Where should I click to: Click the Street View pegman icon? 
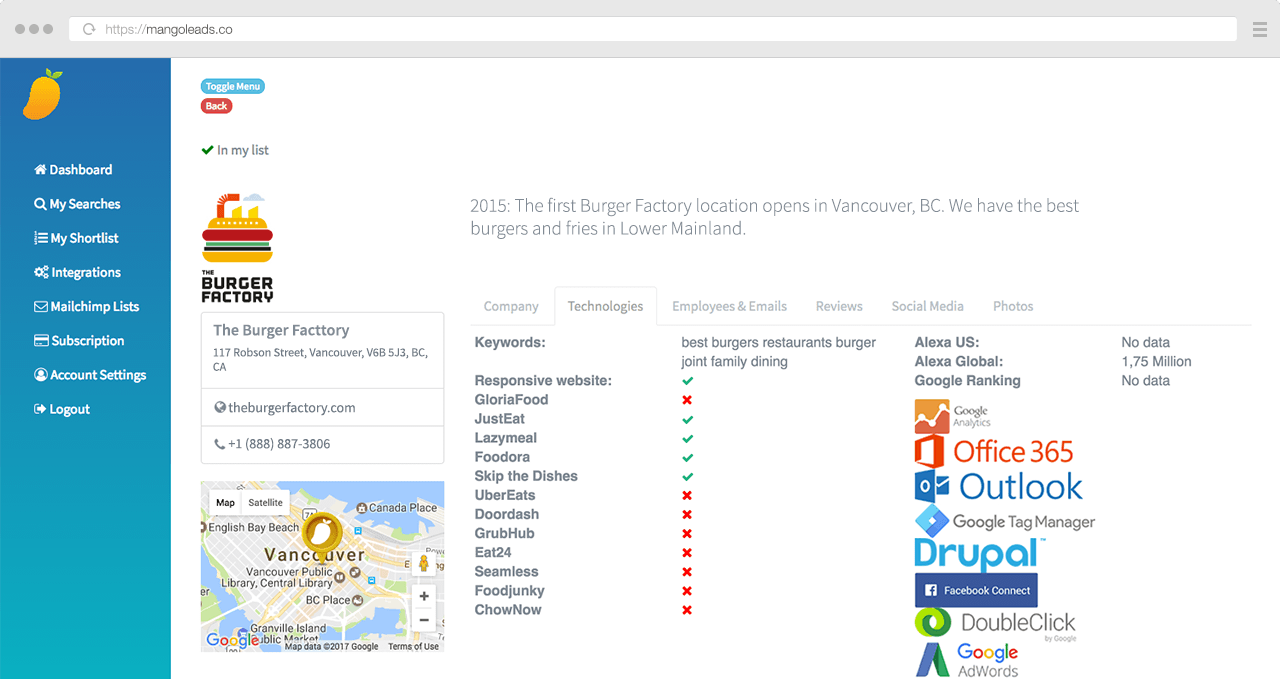[x=424, y=564]
